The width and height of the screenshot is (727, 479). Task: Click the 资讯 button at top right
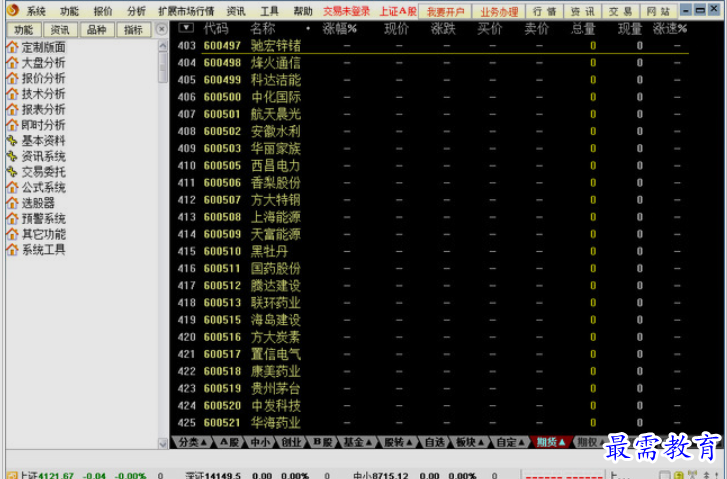tap(582, 12)
